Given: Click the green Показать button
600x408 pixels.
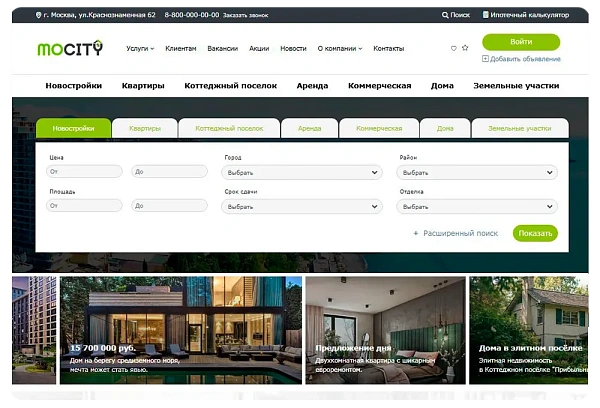Looking at the screenshot, I should point(535,233).
